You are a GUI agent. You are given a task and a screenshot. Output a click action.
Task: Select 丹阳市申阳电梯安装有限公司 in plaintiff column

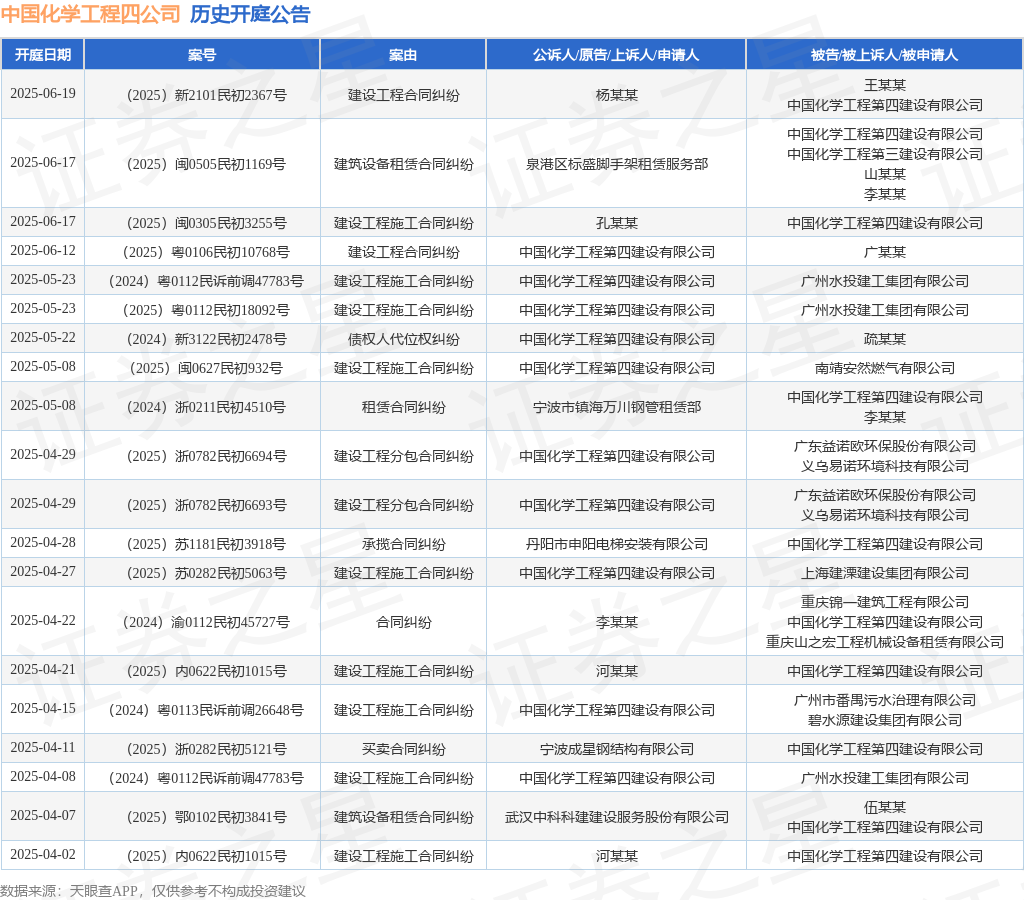pyautogui.click(x=616, y=544)
